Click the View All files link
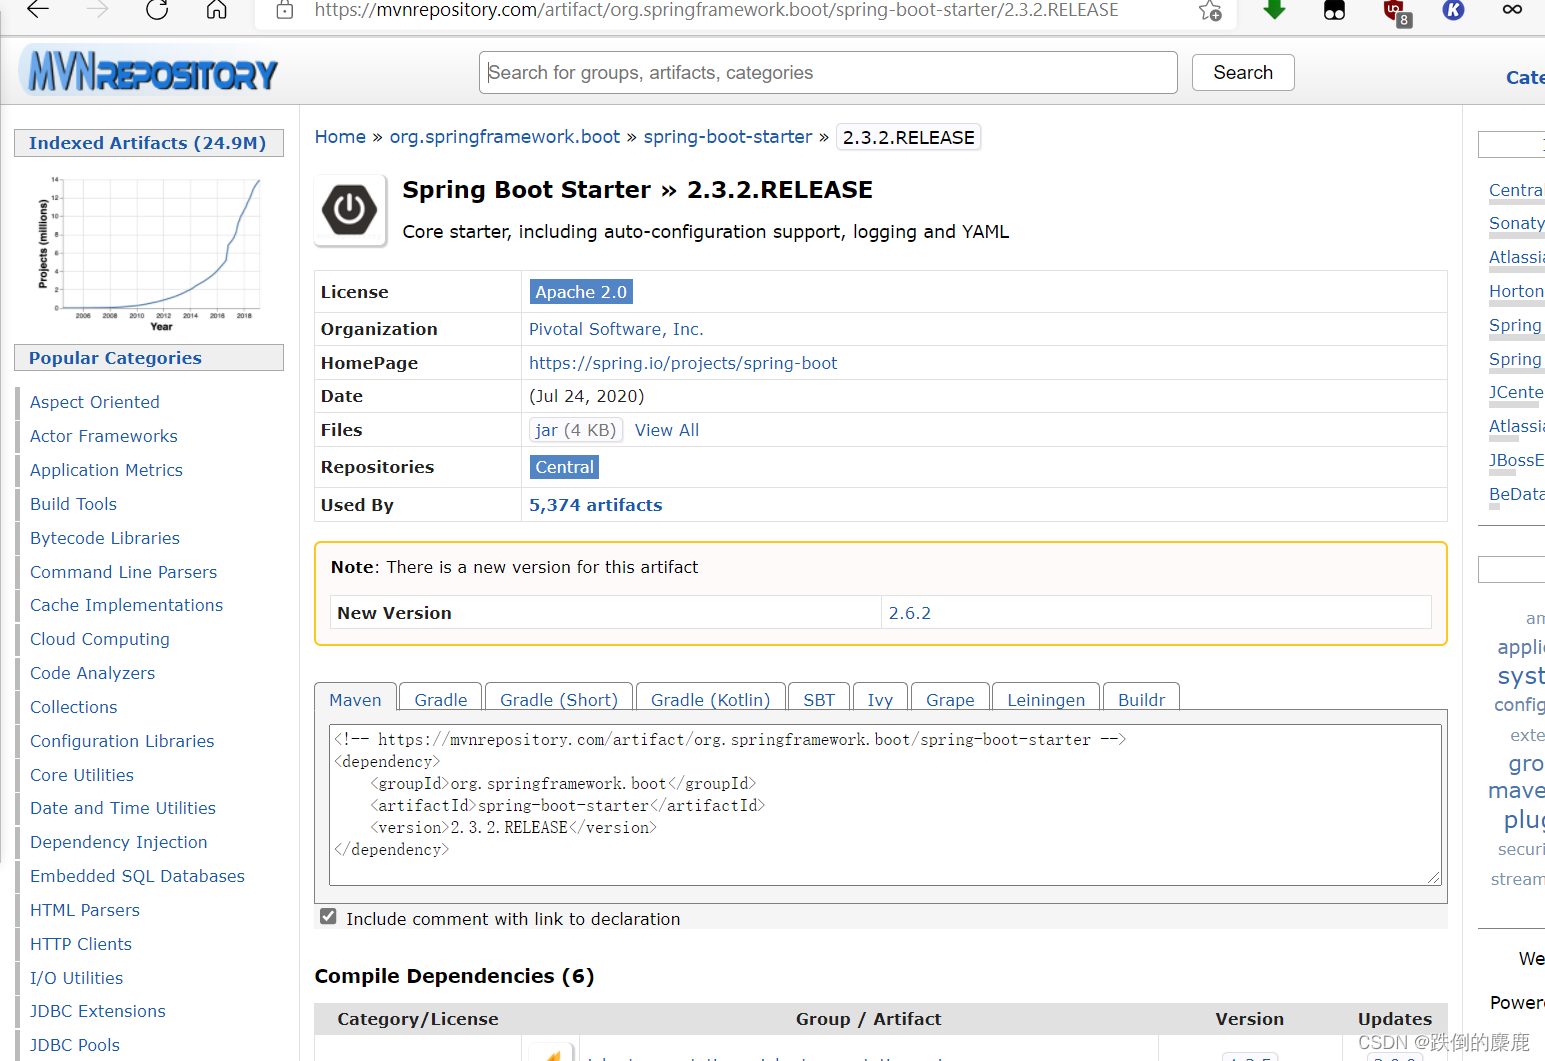1545x1061 pixels. 667,430
